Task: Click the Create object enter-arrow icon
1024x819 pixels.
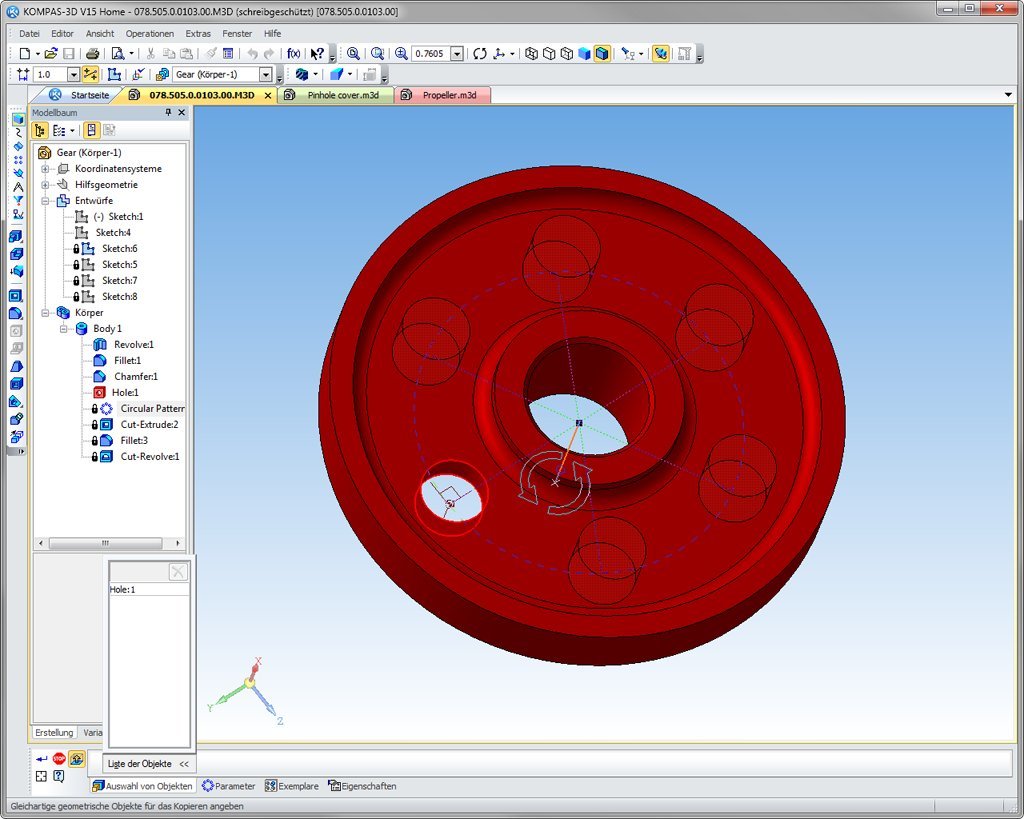Action: pos(42,759)
